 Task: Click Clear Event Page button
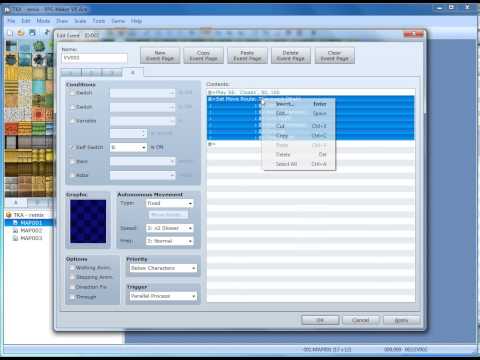click(334, 56)
